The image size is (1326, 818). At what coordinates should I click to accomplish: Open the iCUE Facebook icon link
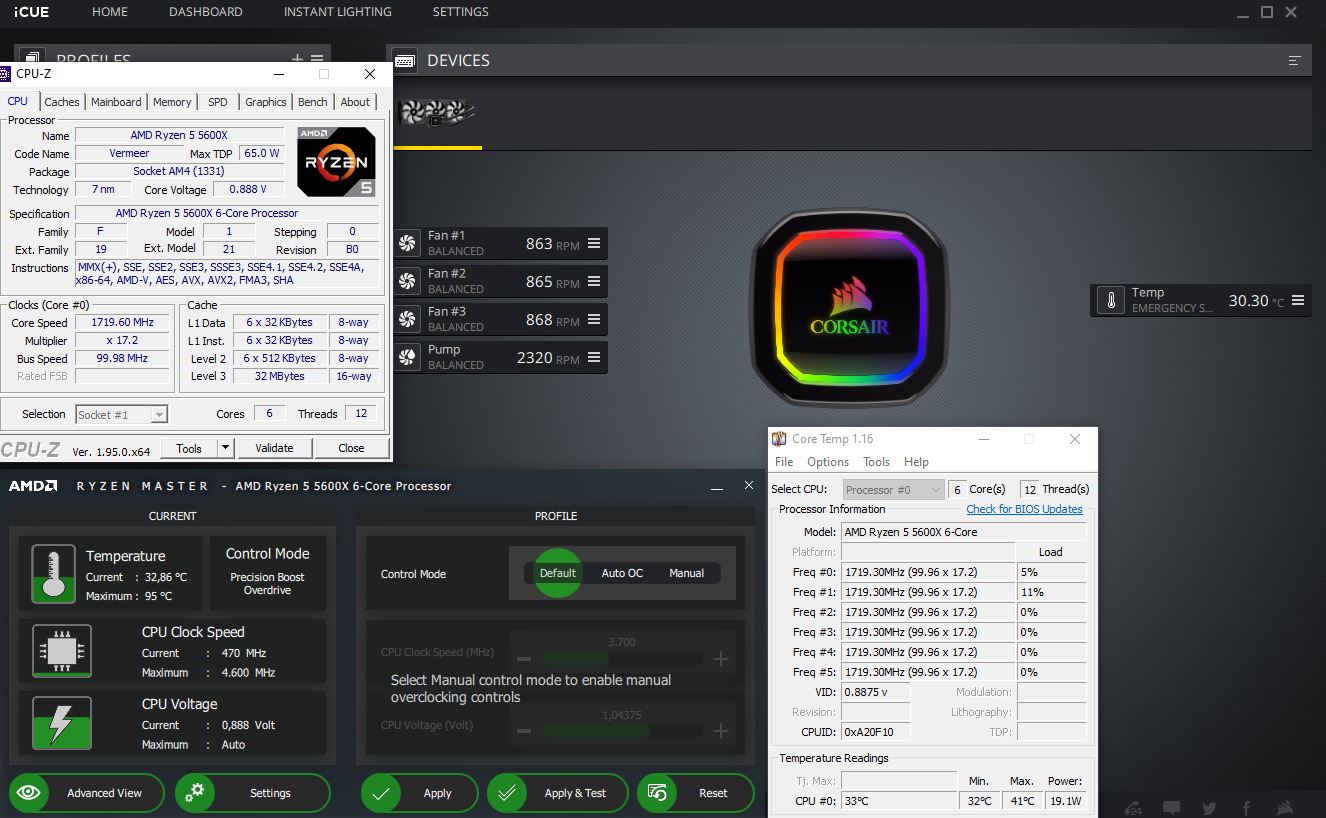[x=1247, y=808]
